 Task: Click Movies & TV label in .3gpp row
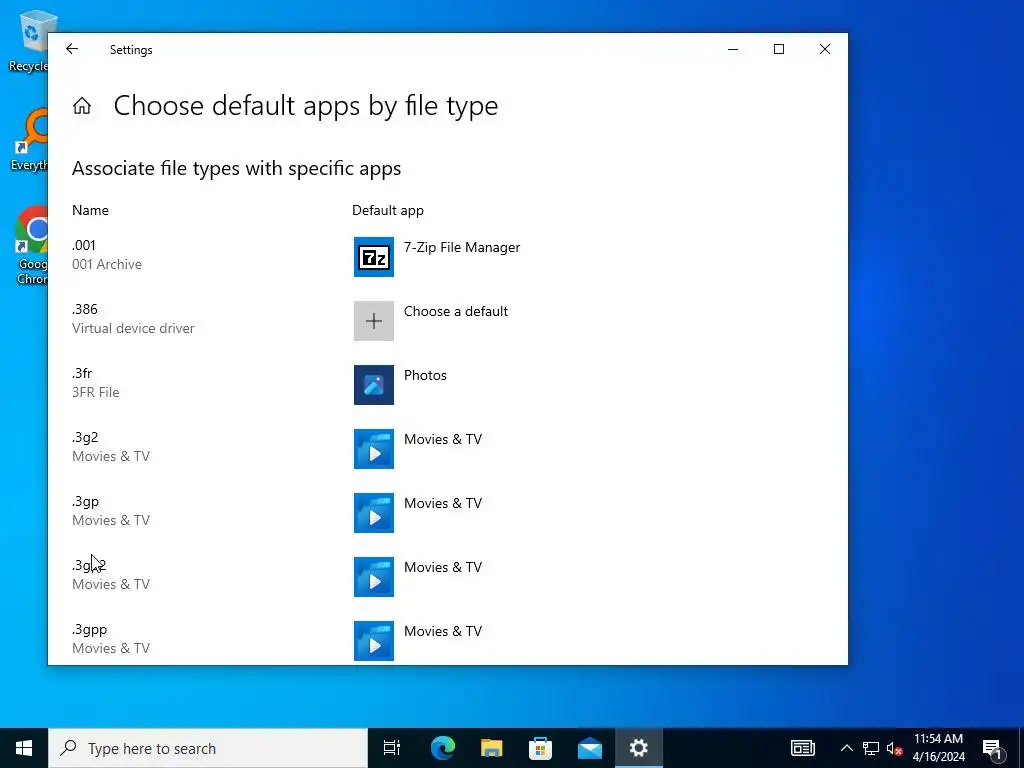click(x=443, y=632)
